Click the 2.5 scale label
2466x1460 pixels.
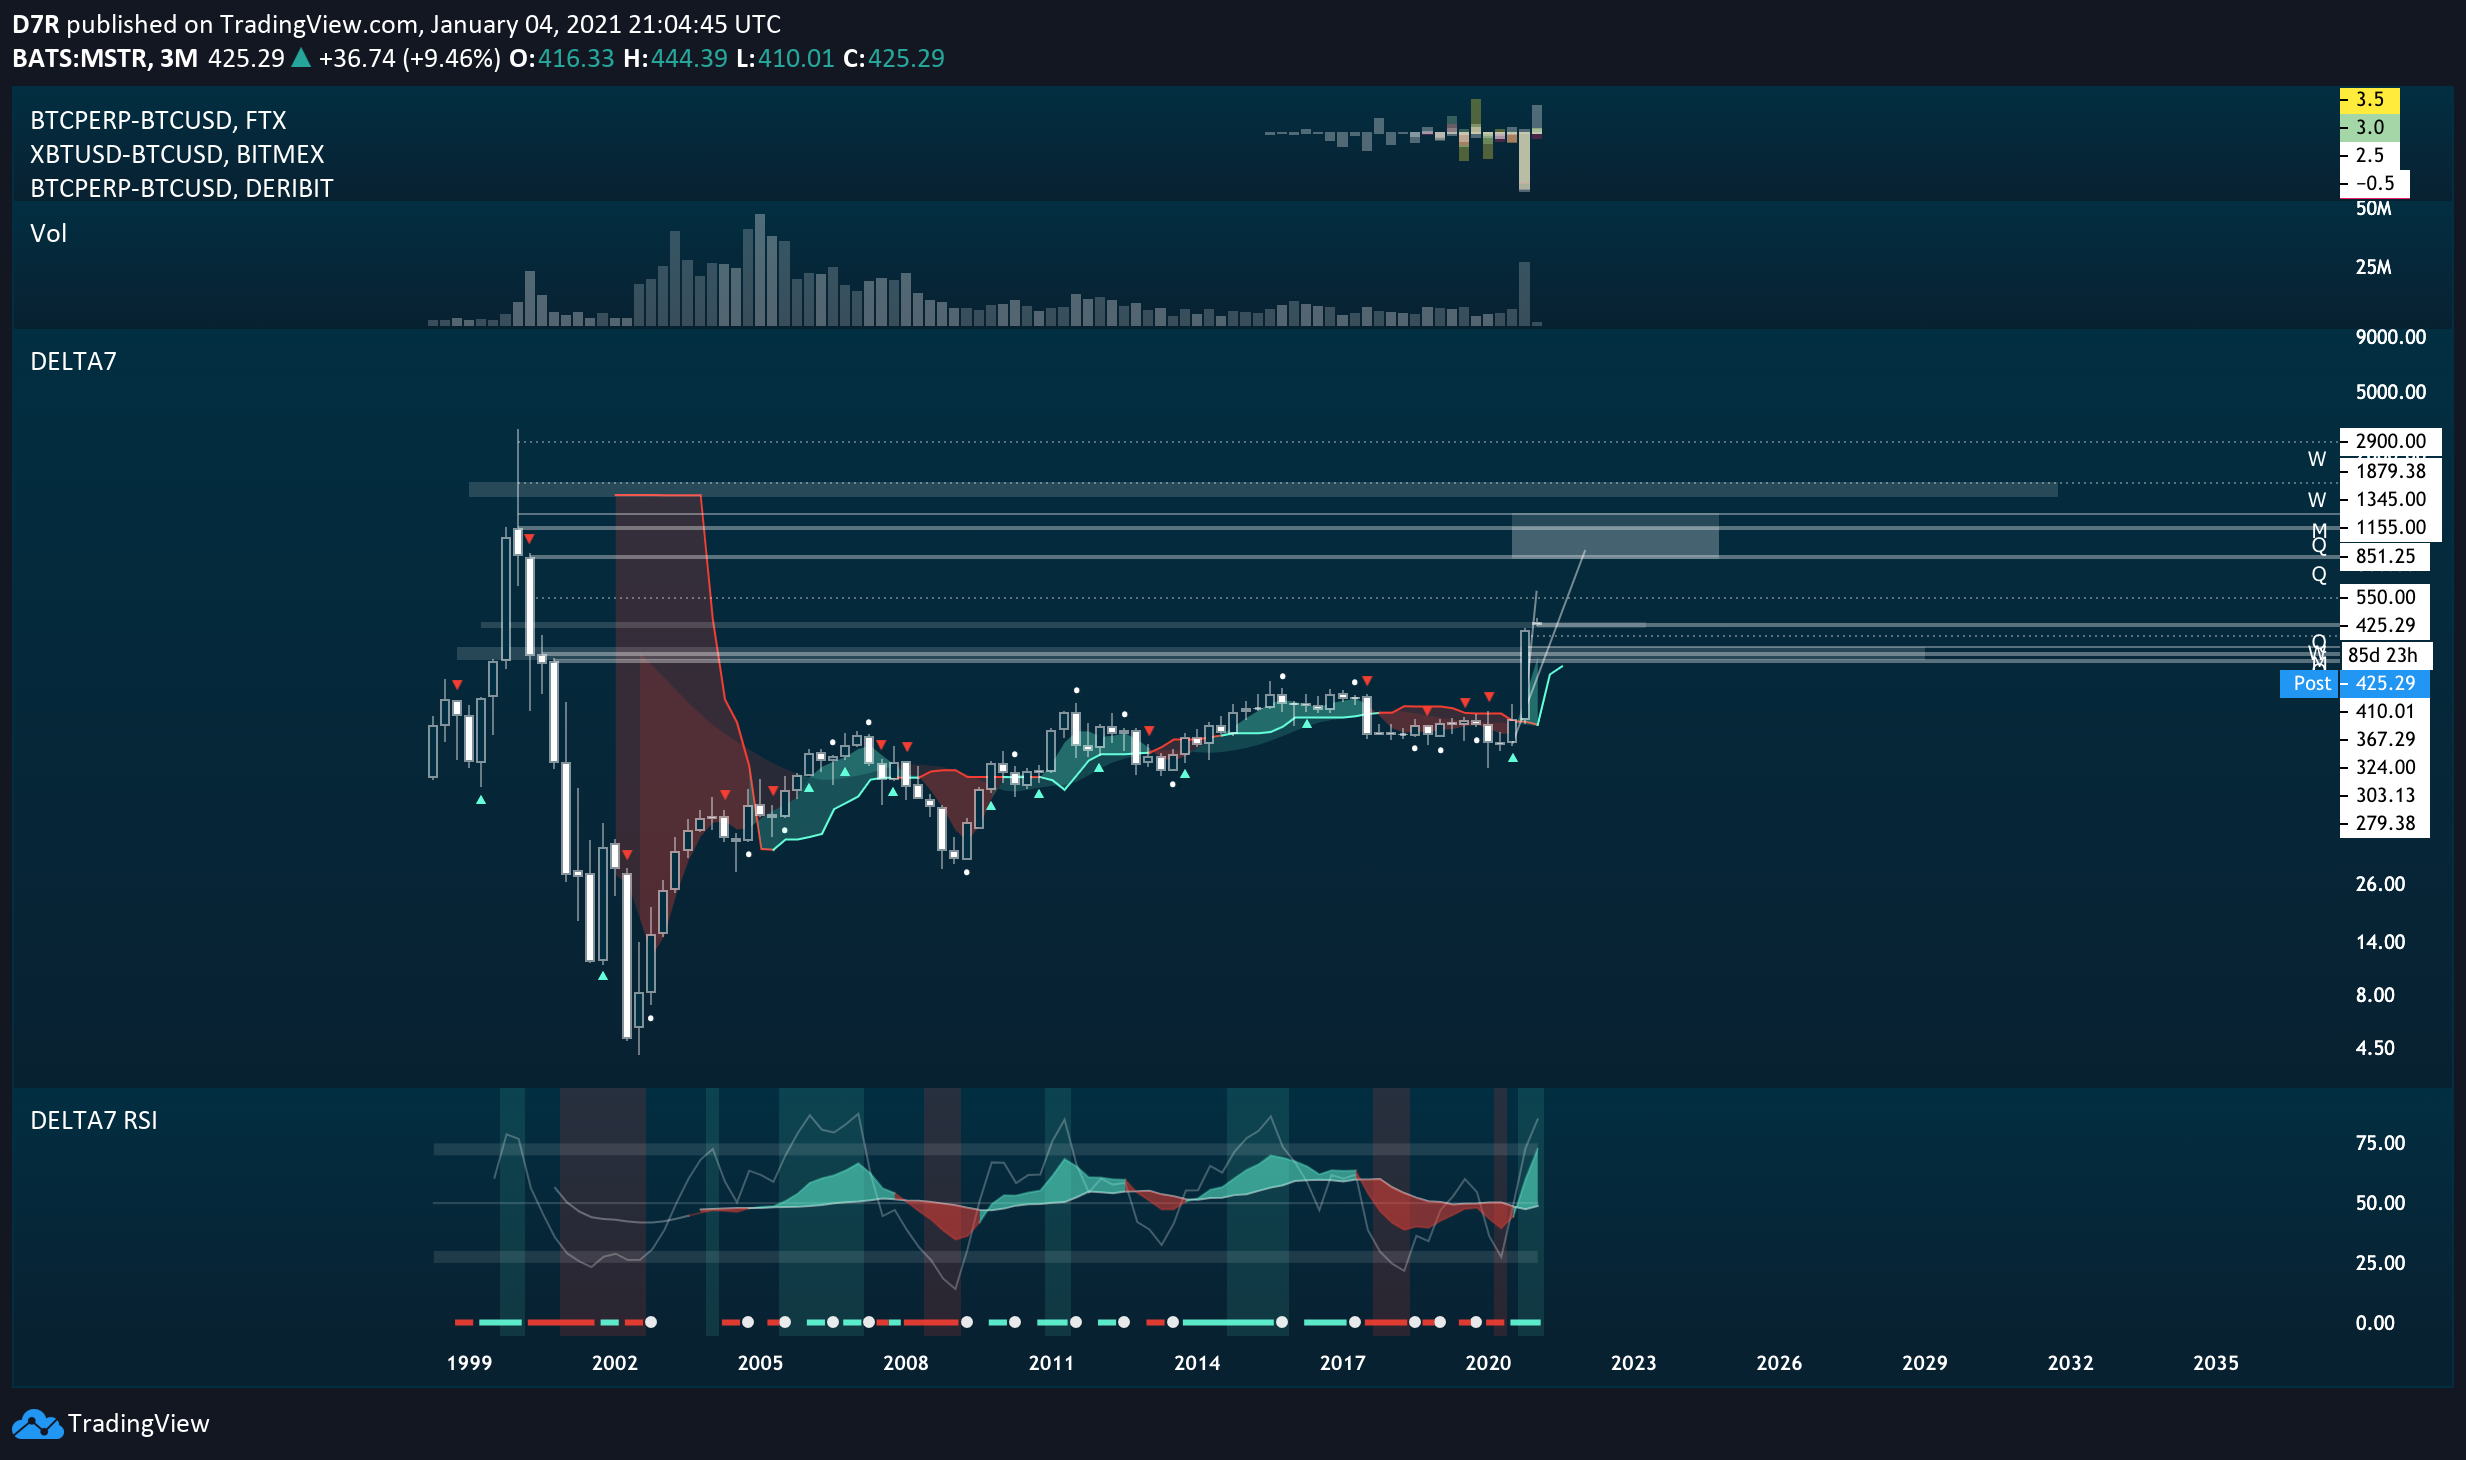(2369, 155)
